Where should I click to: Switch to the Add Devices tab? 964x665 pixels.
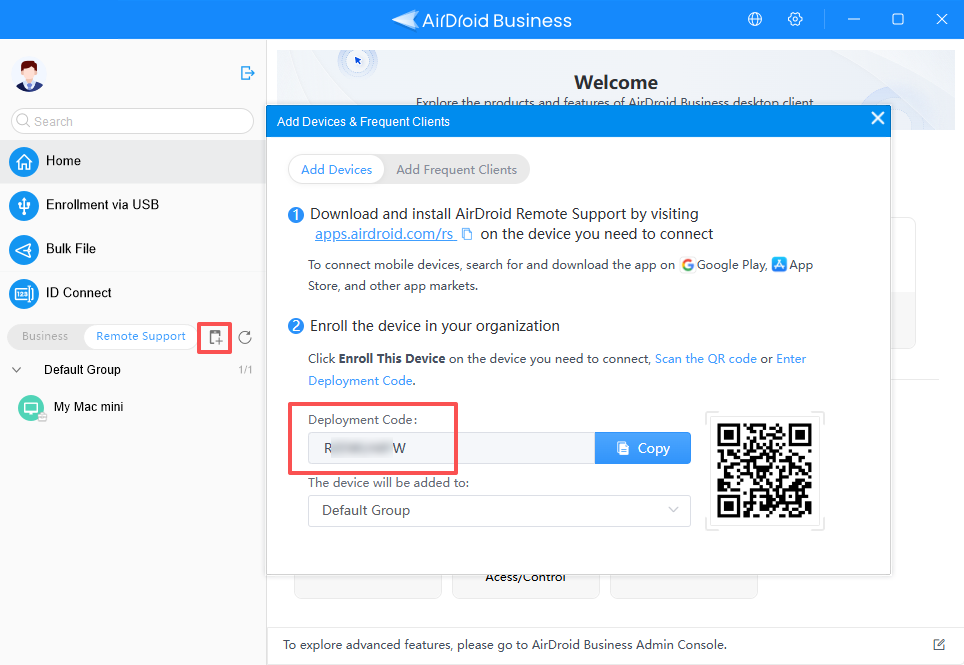point(336,170)
